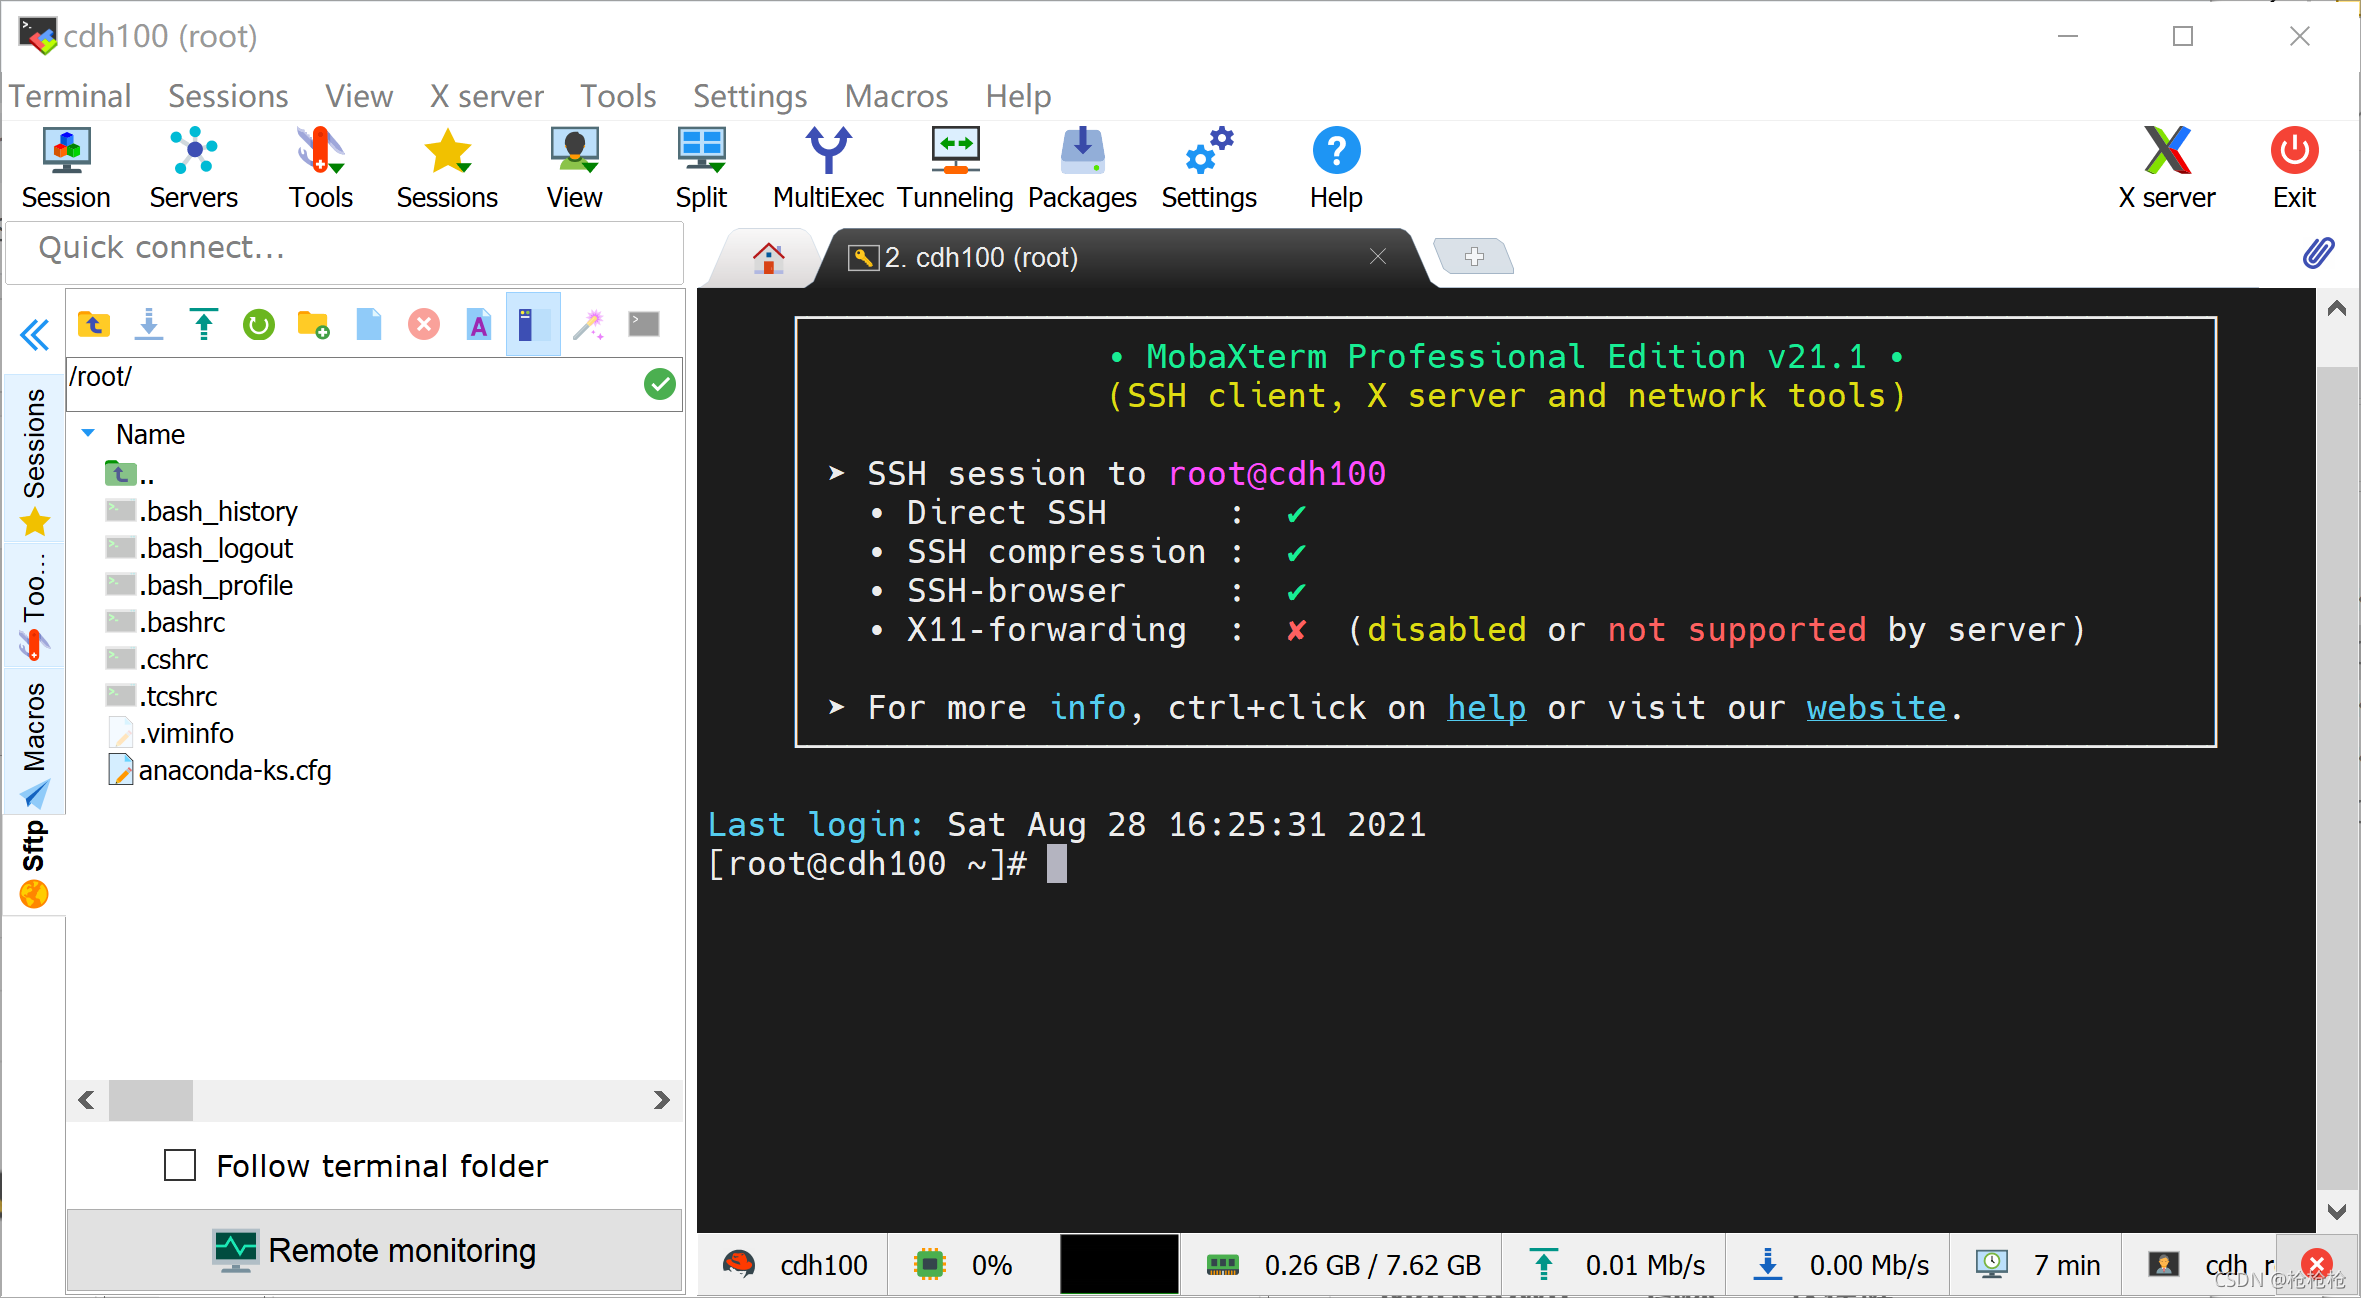2361x1298 pixels.
Task: Click the SFTP upload arrow icon
Action: tap(204, 324)
